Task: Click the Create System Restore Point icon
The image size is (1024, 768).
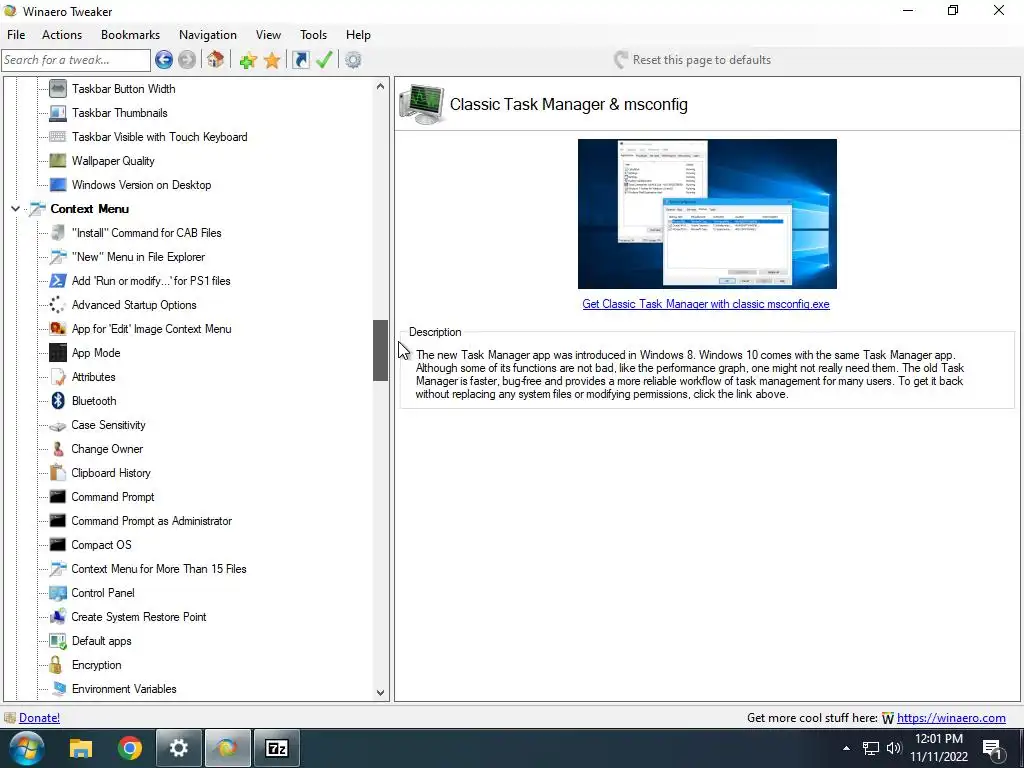Action: [57, 617]
